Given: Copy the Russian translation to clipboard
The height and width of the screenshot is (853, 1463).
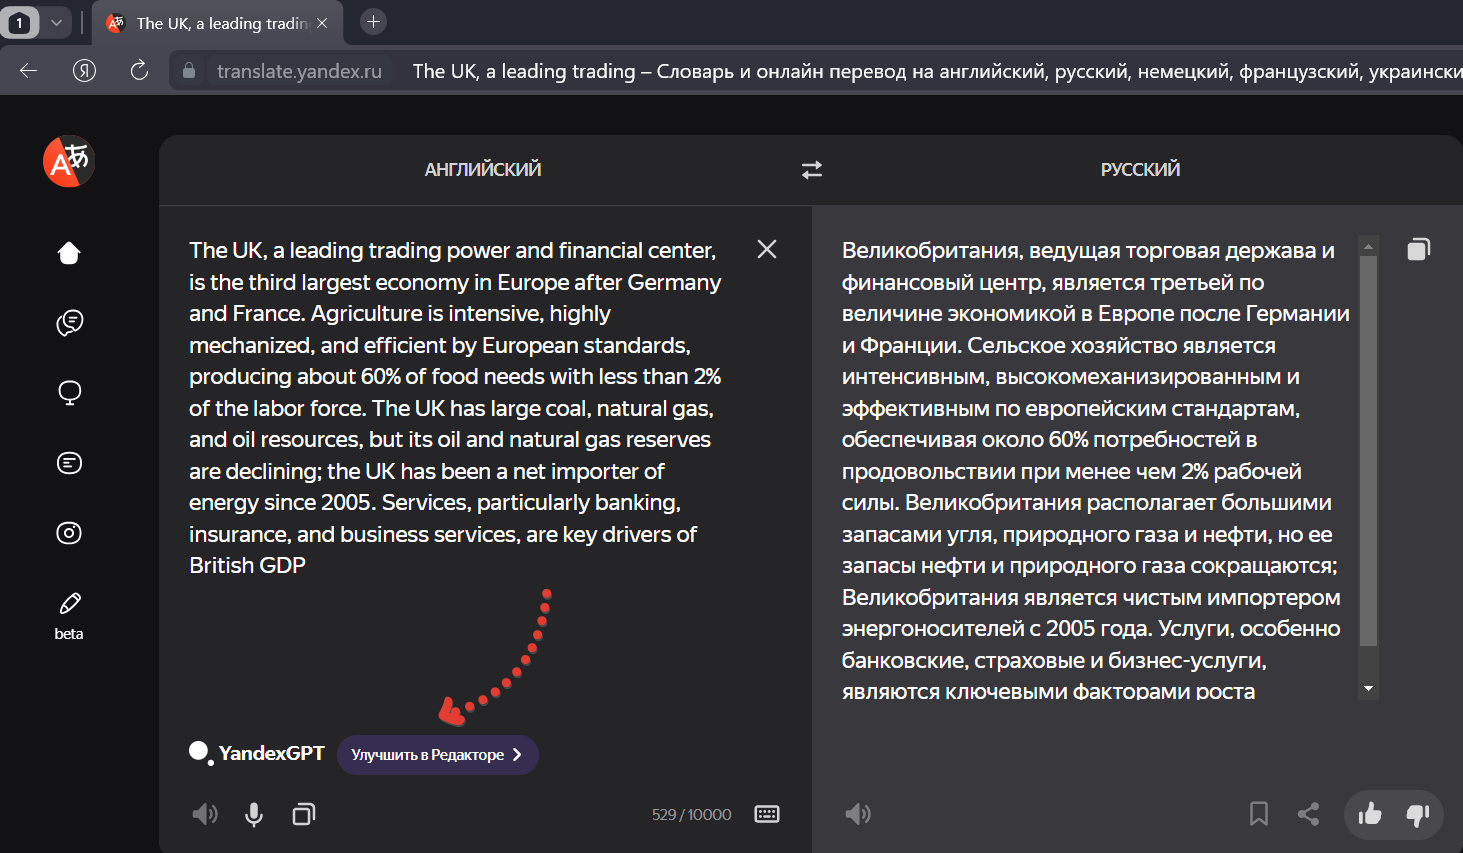Looking at the screenshot, I should pyautogui.click(x=1418, y=249).
